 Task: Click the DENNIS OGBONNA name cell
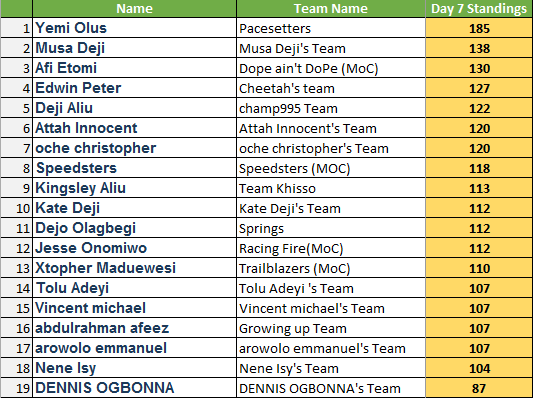pos(134,388)
